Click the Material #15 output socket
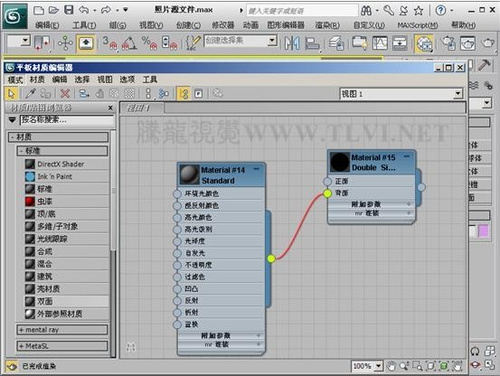 [x=421, y=187]
